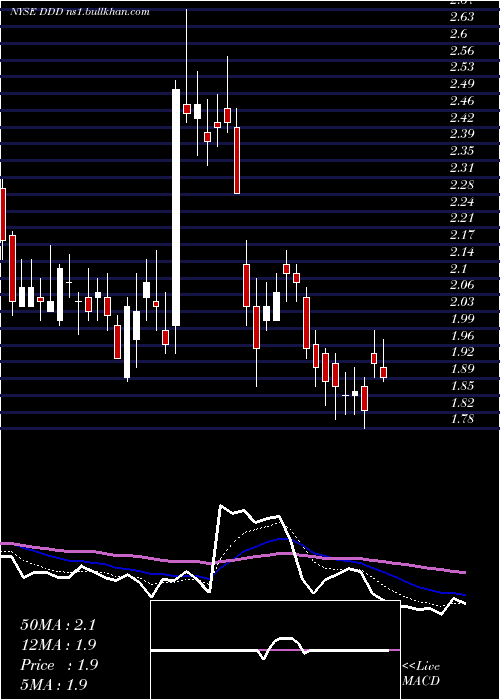Select the 1.92 price axis label

coord(462,352)
